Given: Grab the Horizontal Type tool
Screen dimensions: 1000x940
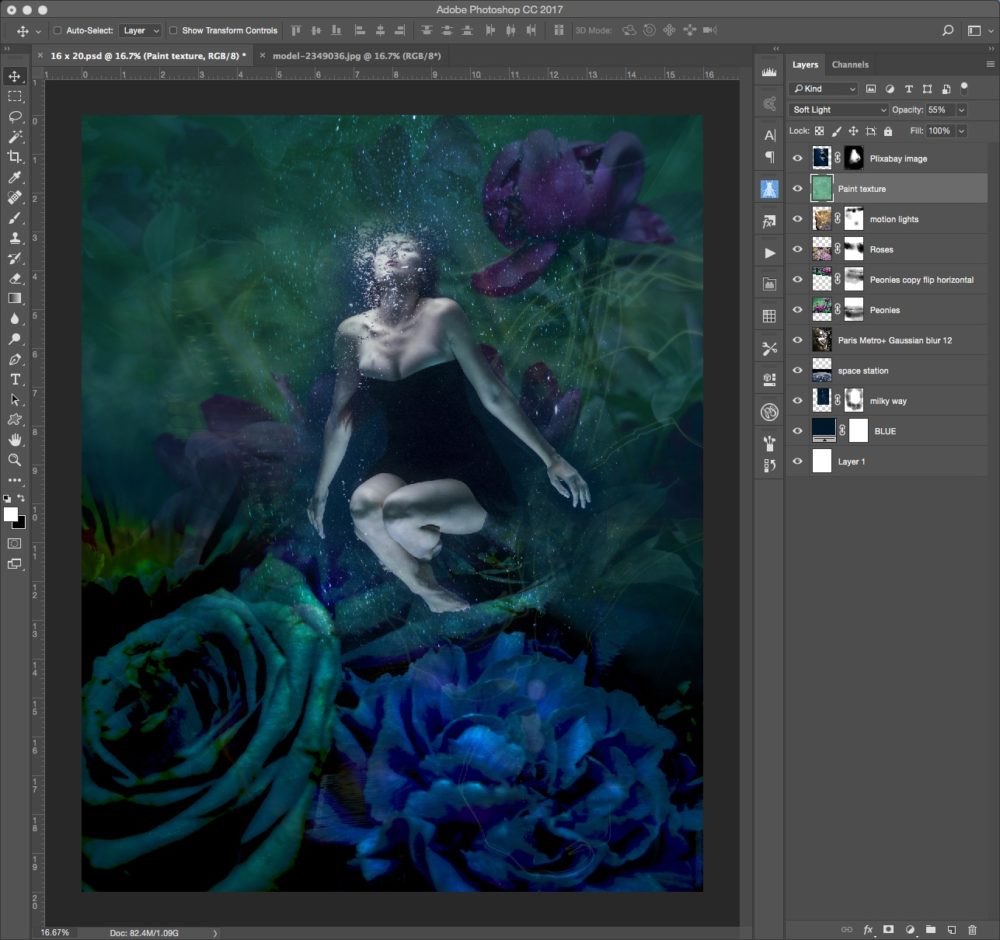Looking at the screenshot, I should click(14, 378).
